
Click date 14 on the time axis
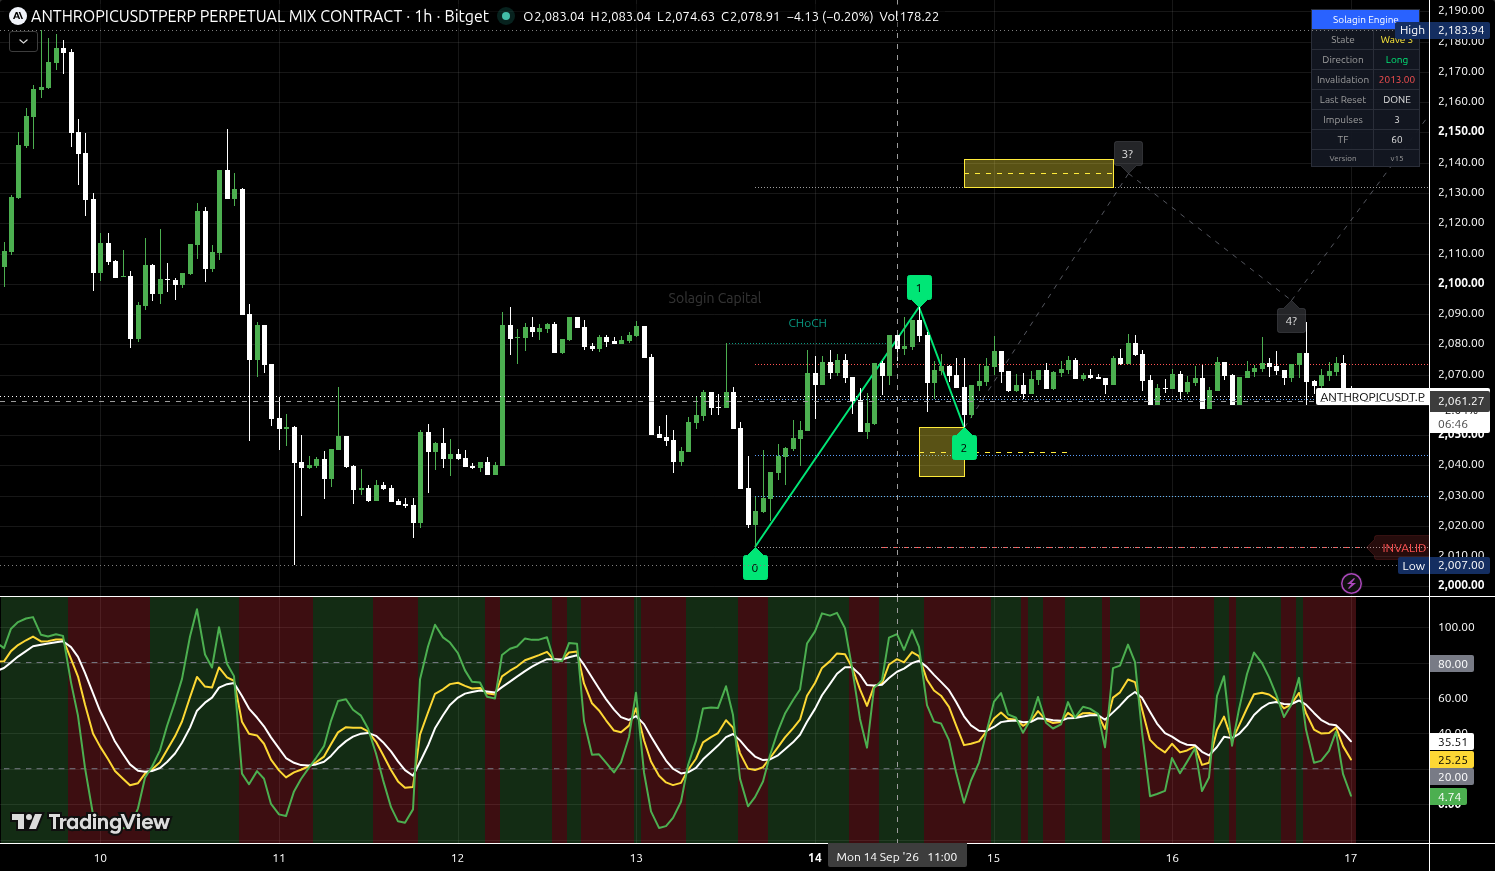tap(815, 857)
